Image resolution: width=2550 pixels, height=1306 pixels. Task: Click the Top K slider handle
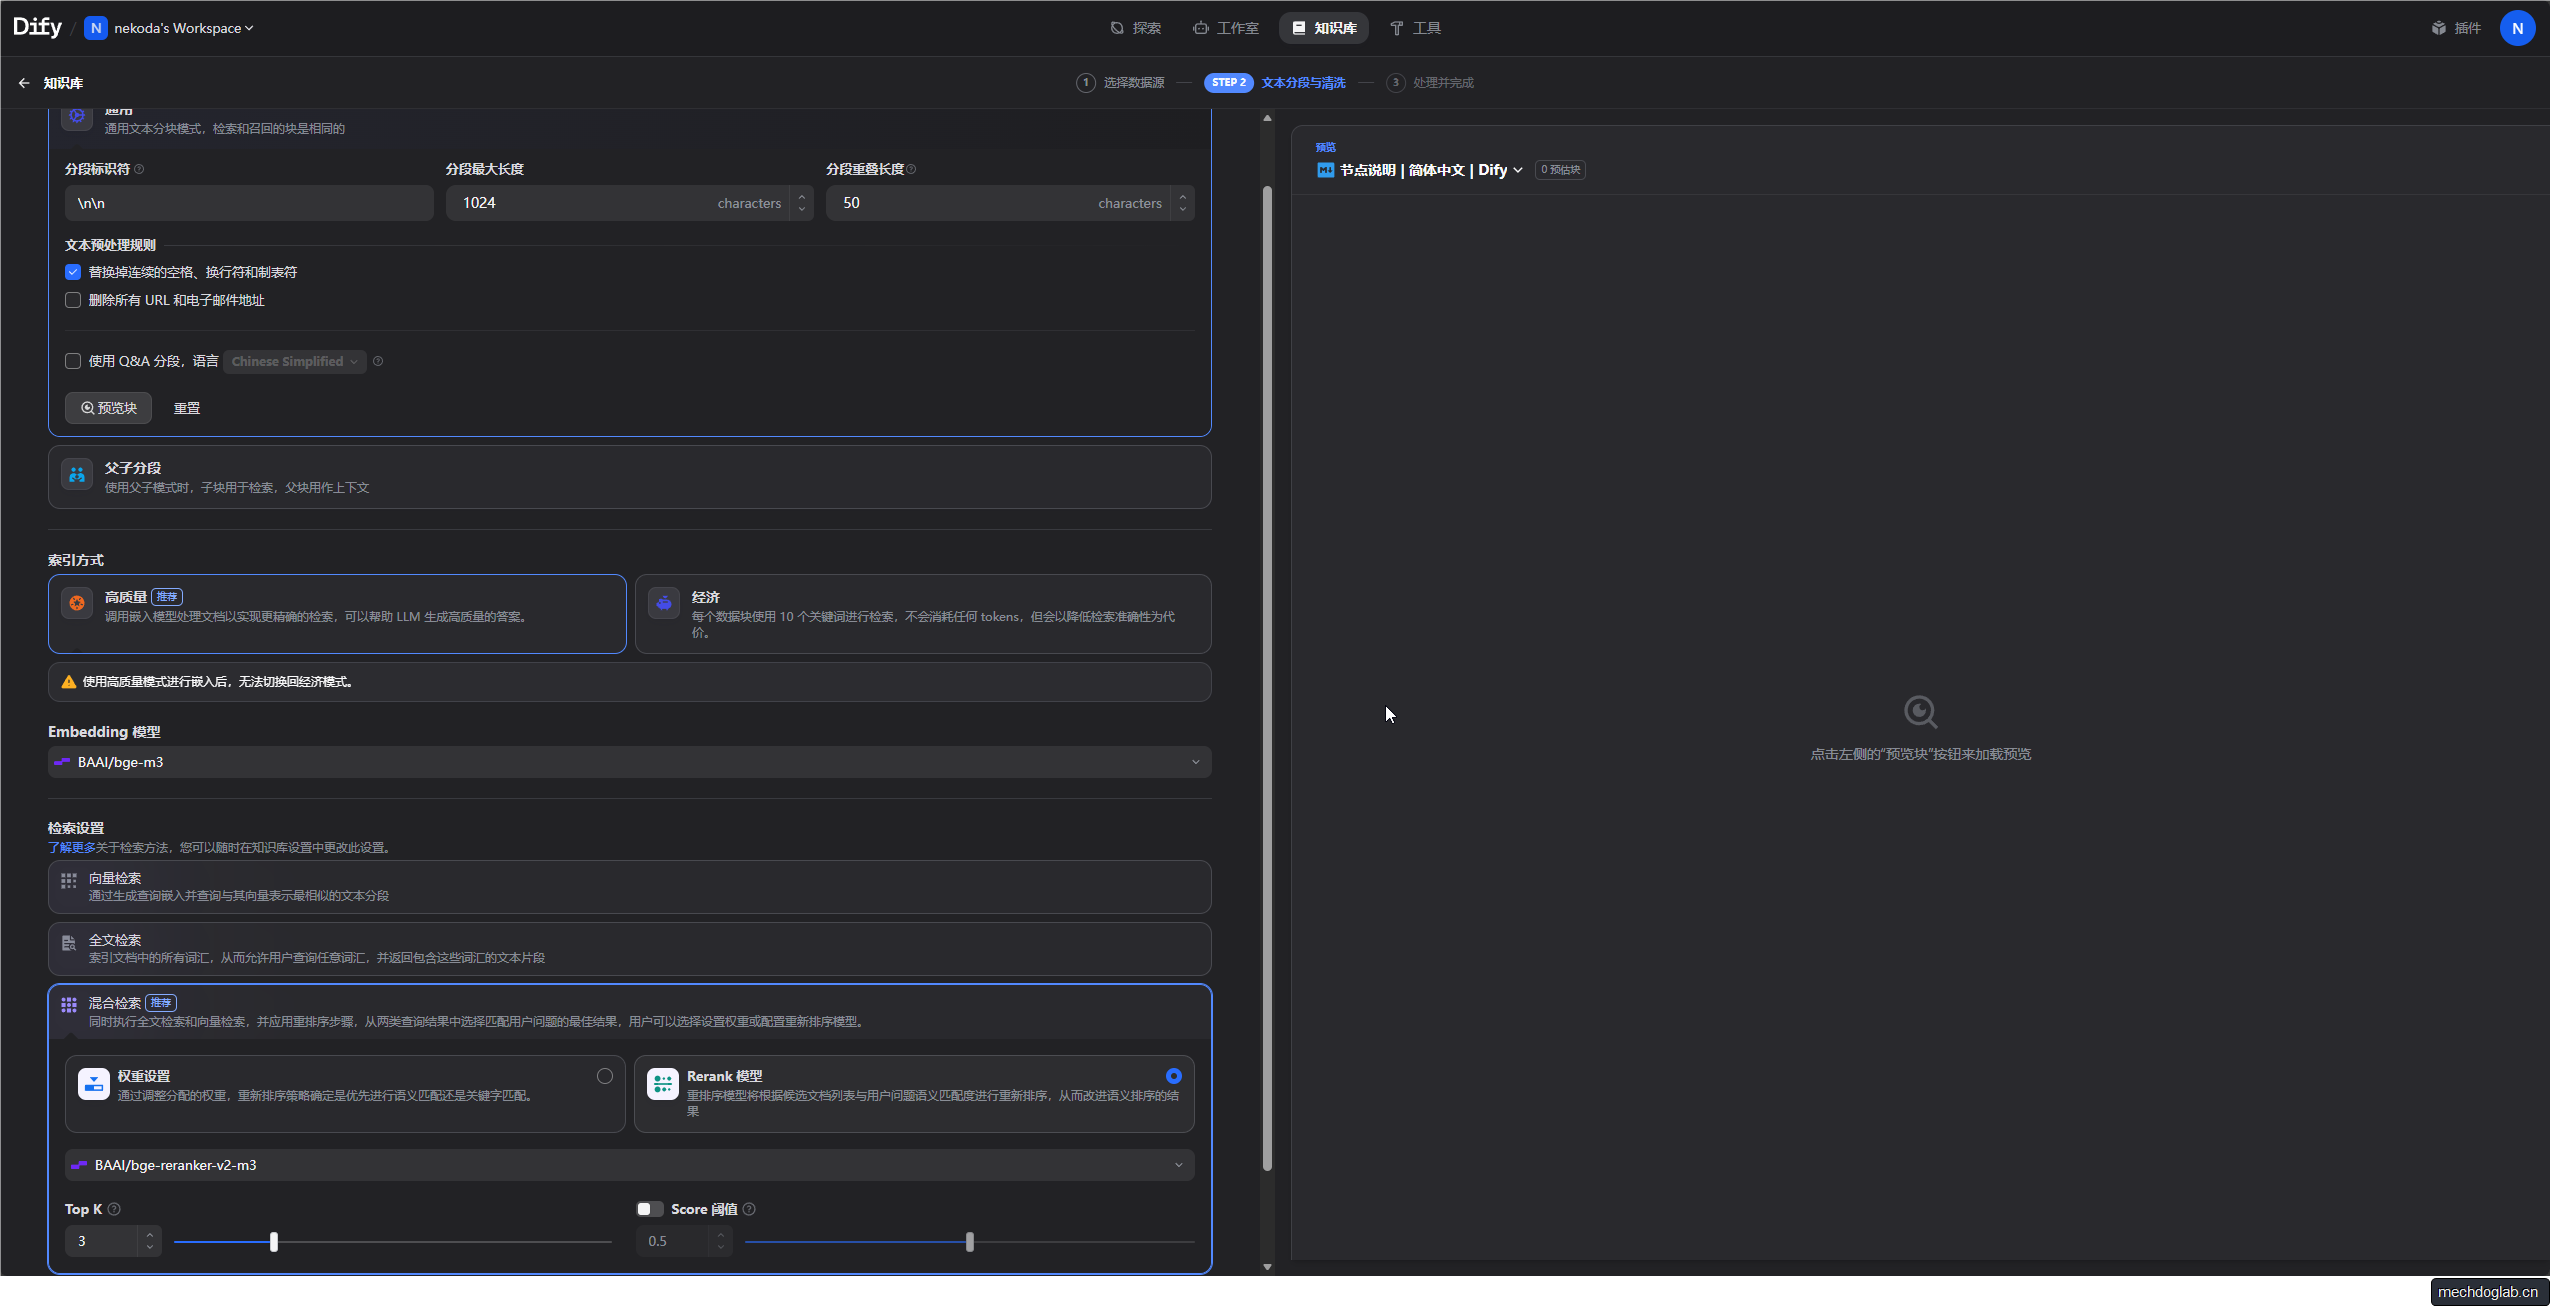(x=274, y=1242)
